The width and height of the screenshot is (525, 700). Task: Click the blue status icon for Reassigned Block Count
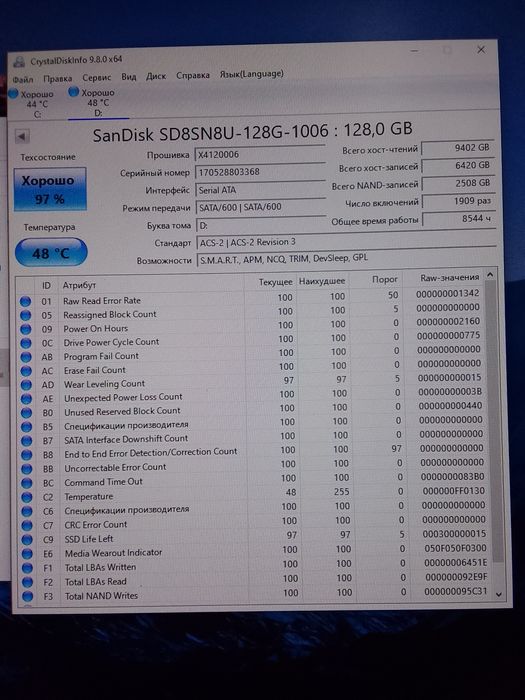click(x=25, y=316)
